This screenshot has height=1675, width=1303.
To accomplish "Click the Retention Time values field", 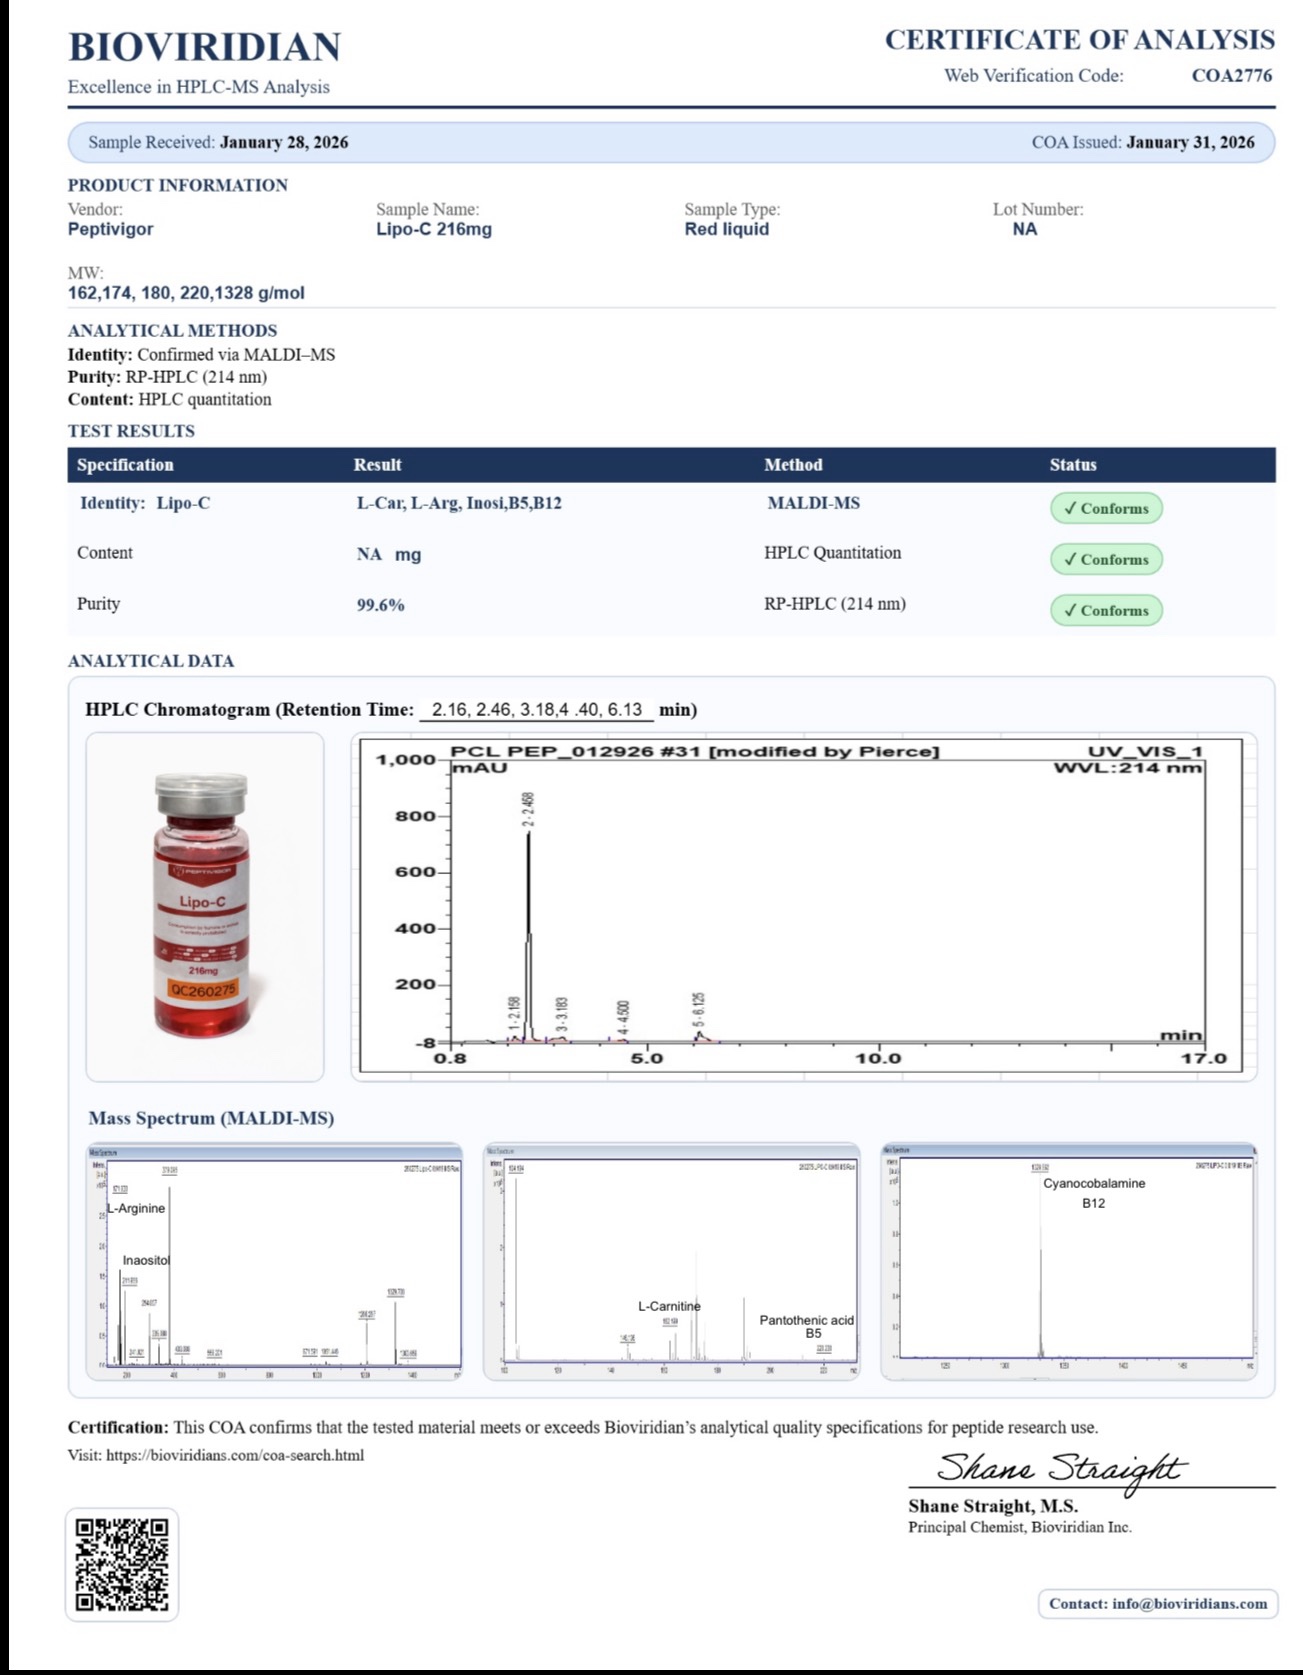I will tap(537, 710).
